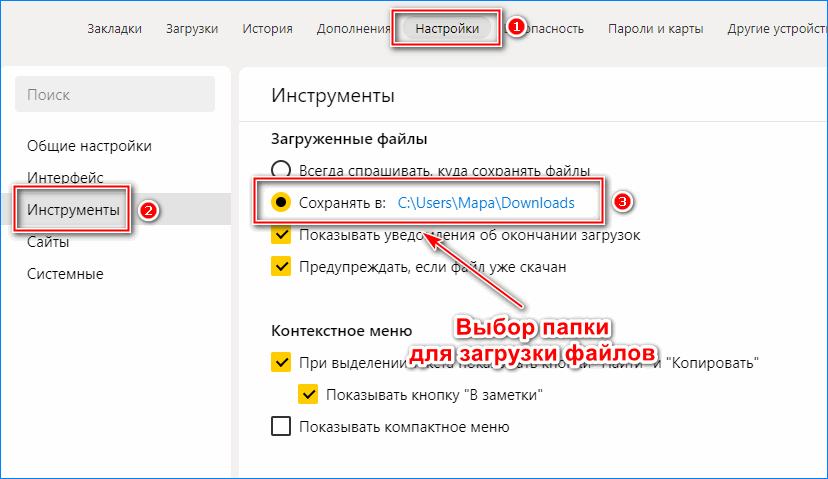Click the Поиск settings search field
Viewport: 828px width, 479px height.
(115, 94)
